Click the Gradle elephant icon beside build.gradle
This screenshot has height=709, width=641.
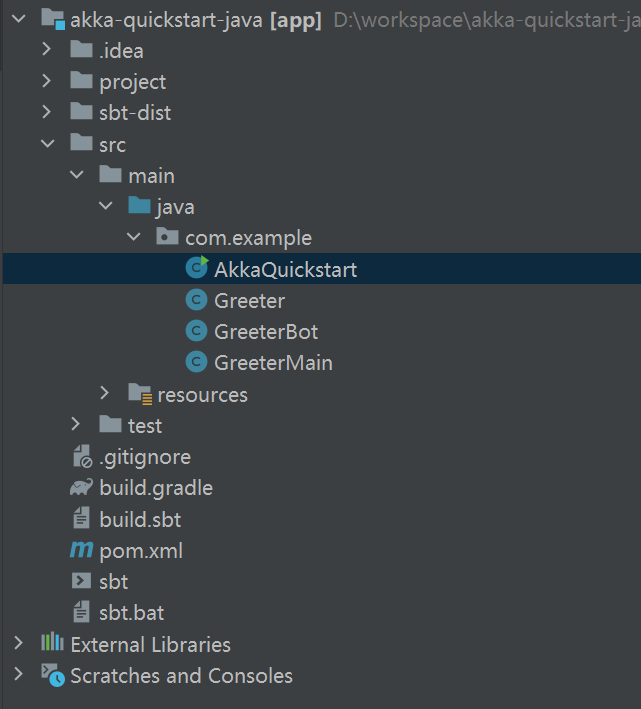tap(81, 487)
